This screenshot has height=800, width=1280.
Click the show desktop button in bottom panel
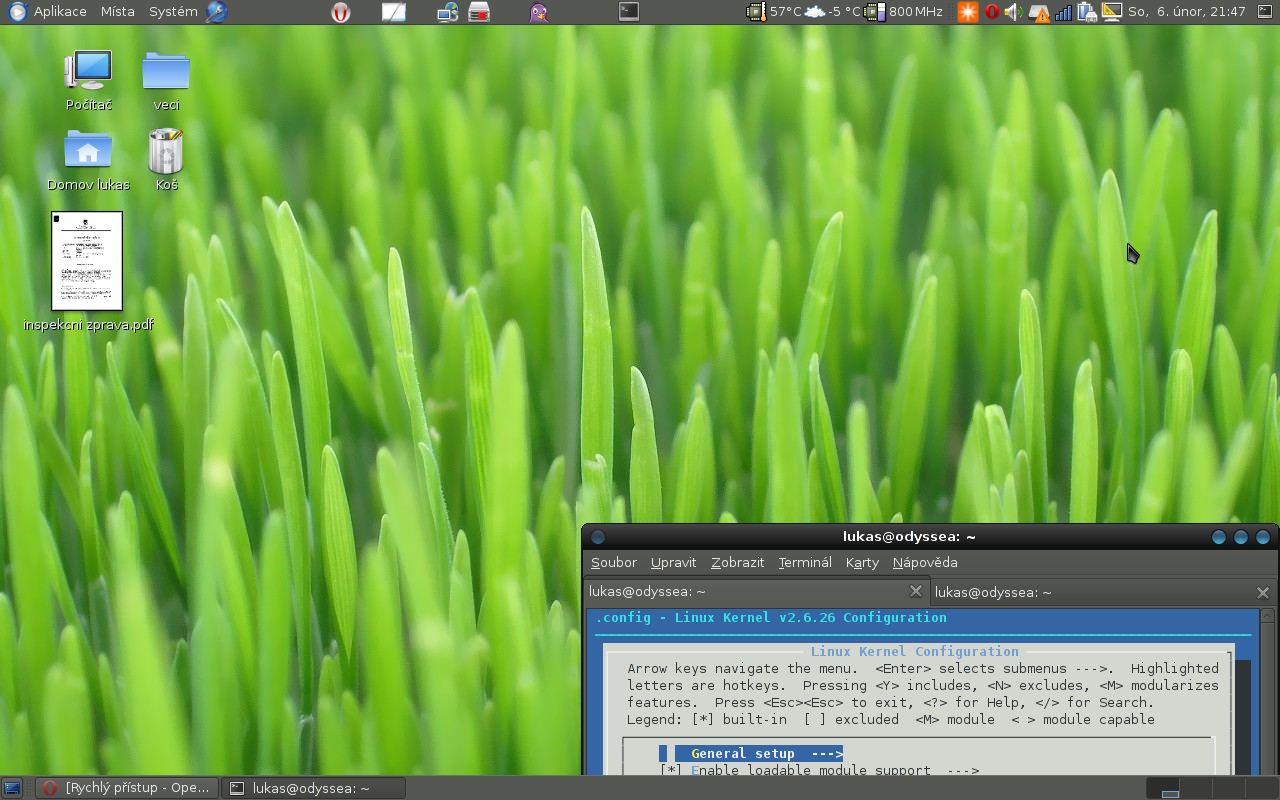pyautogui.click(x=12, y=788)
